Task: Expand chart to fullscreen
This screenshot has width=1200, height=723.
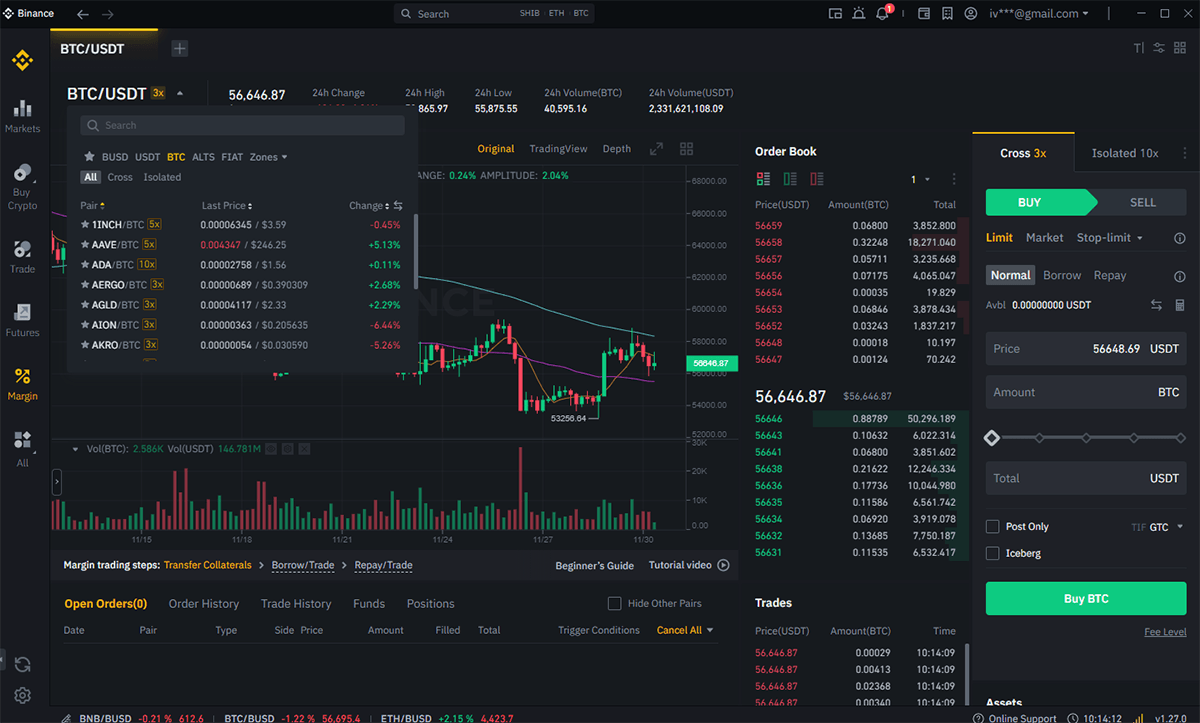Action: [656, 149]
